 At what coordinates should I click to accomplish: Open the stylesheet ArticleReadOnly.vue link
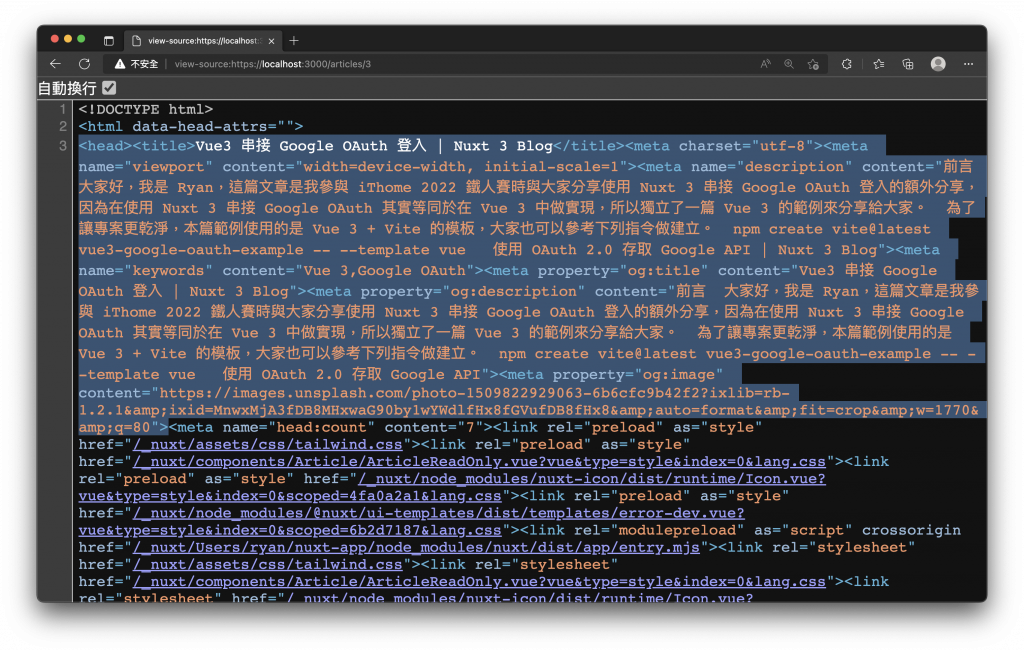479,582
